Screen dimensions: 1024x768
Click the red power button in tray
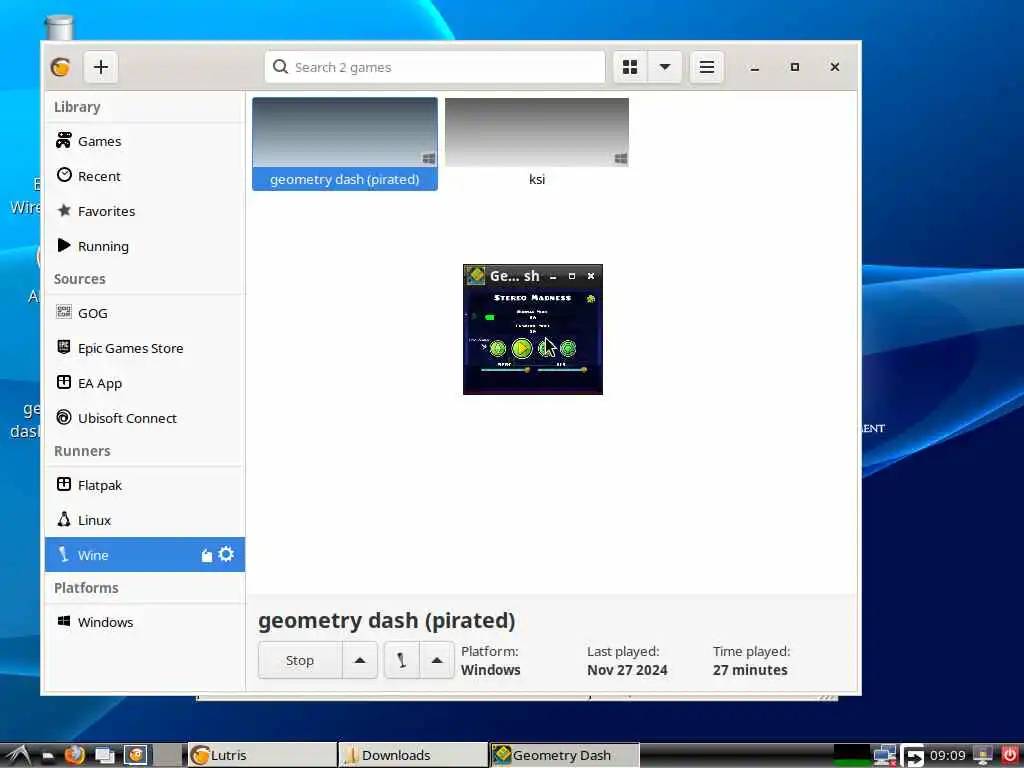coord(1009,755)
